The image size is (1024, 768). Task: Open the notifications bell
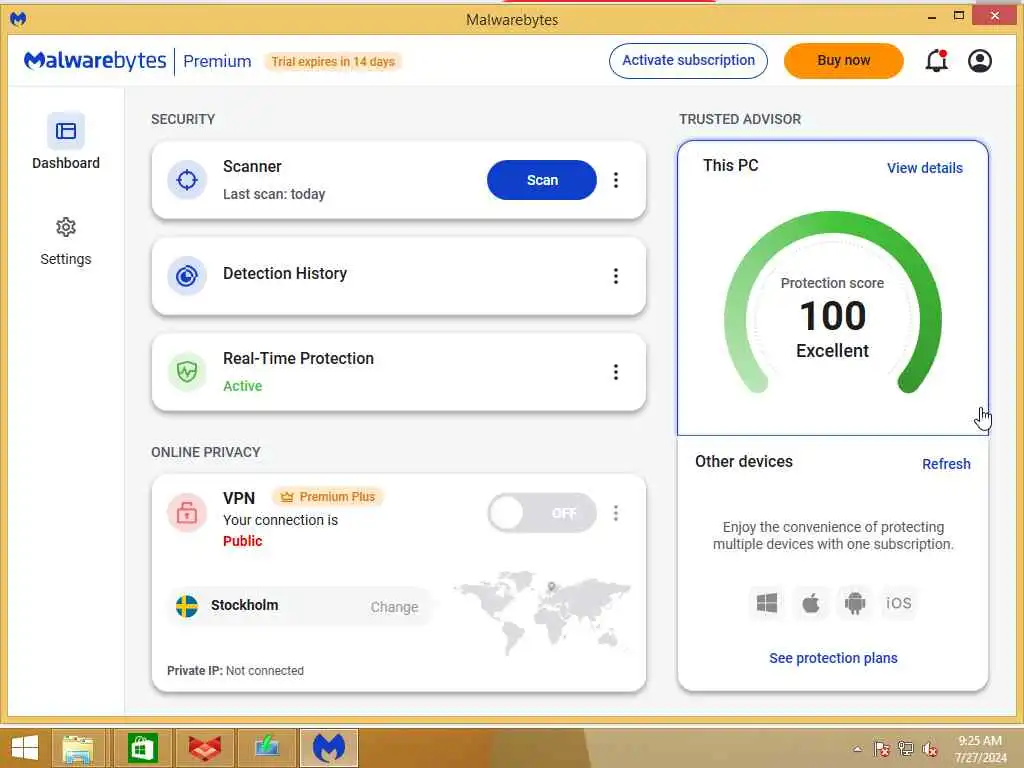pos(936,61)
